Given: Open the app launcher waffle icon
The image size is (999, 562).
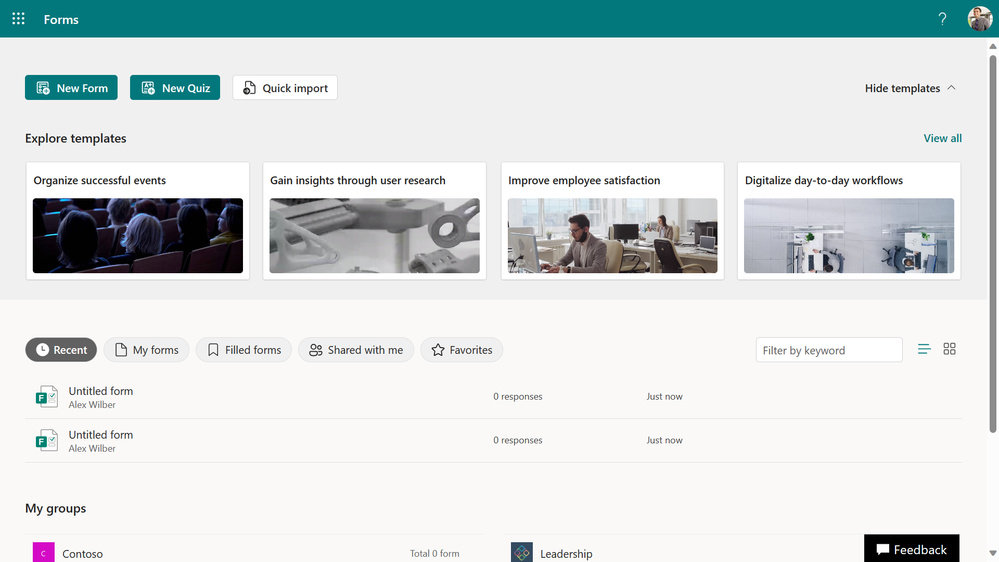Looking at the screenshot, I should pos(18,19).
